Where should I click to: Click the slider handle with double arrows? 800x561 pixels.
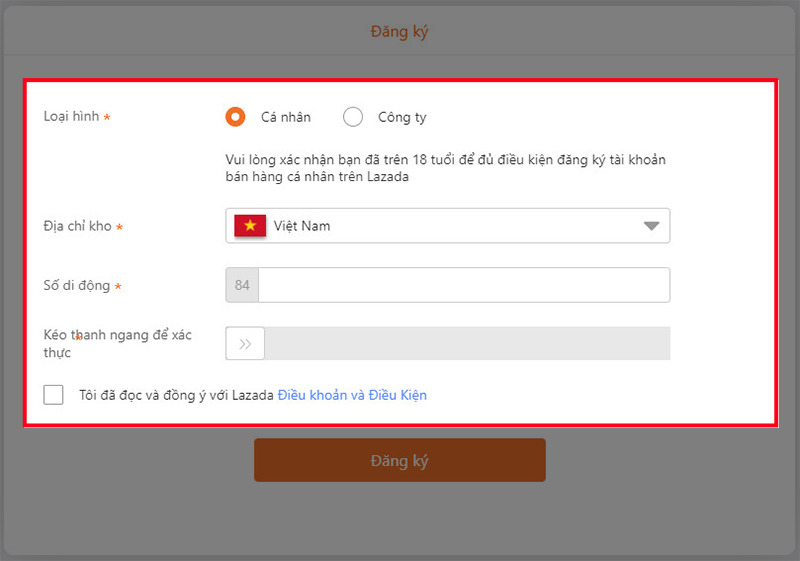point(245,344)
